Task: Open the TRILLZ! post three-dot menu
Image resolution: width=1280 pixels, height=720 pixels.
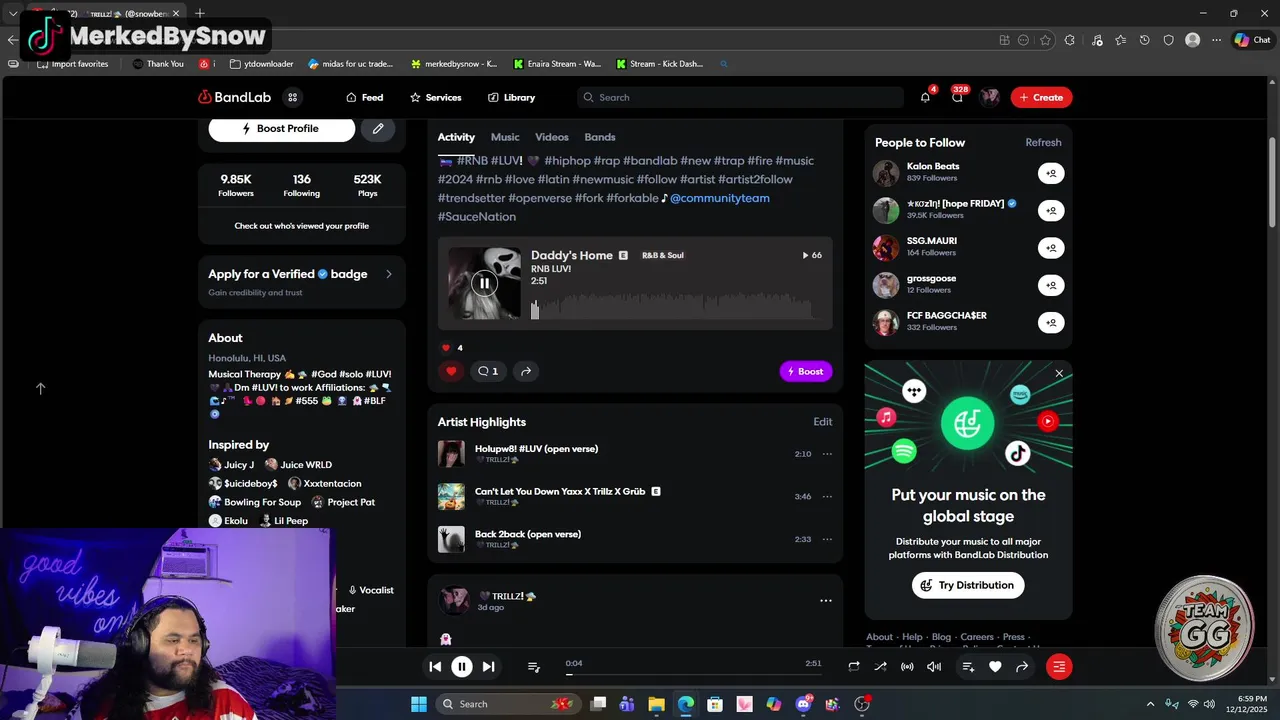Action: [826, 601]
